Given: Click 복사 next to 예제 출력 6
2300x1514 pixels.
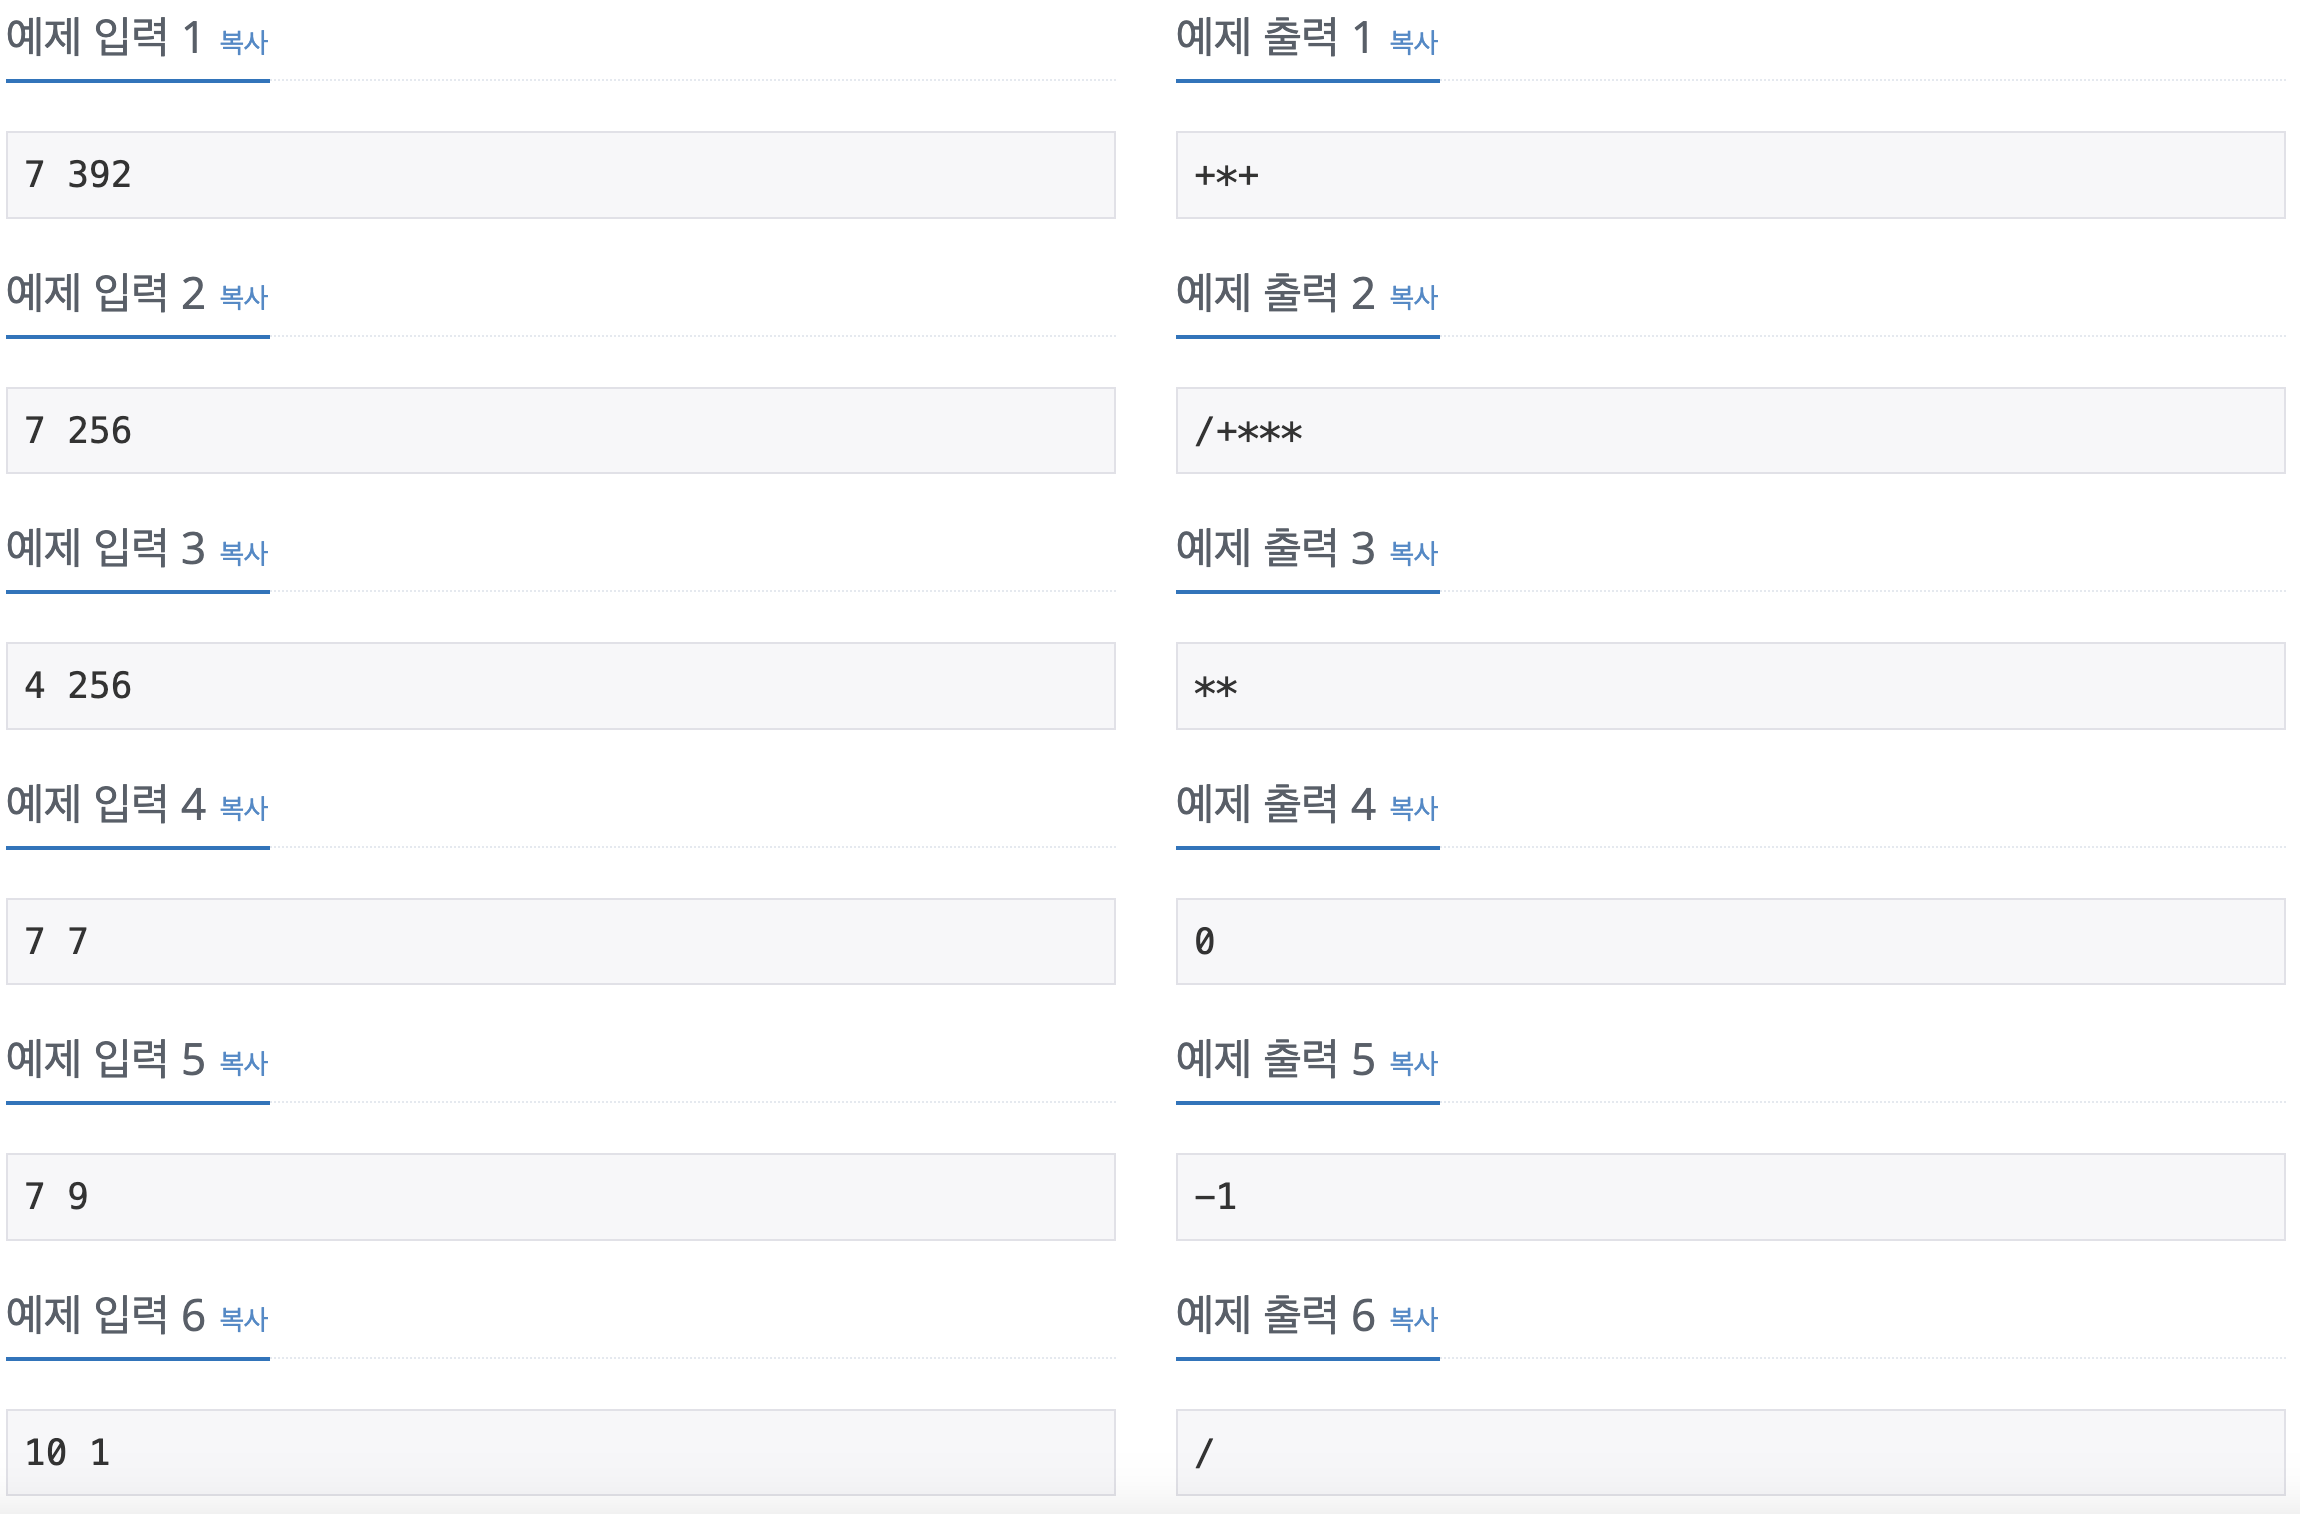Looking at the screenshot, I should click(1414, 1319).
